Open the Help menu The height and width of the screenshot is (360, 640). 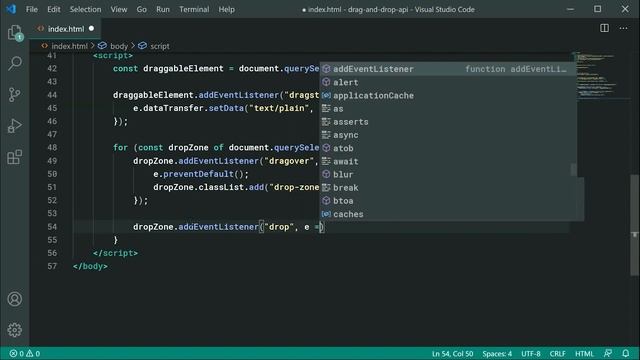tap(227, 9)
